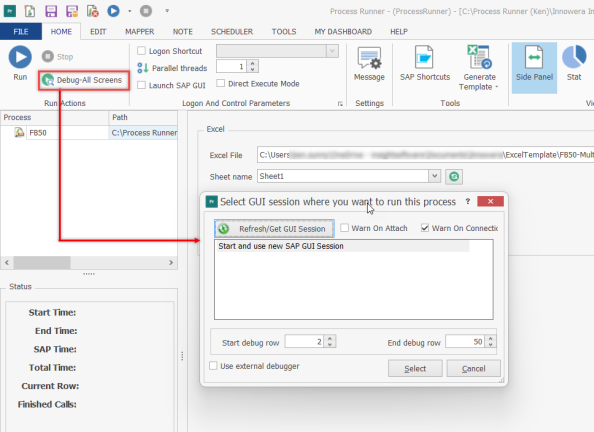Screen dimensions: 594x432
Task: Click the New document quick access icon
Action: tap(30, 11)
